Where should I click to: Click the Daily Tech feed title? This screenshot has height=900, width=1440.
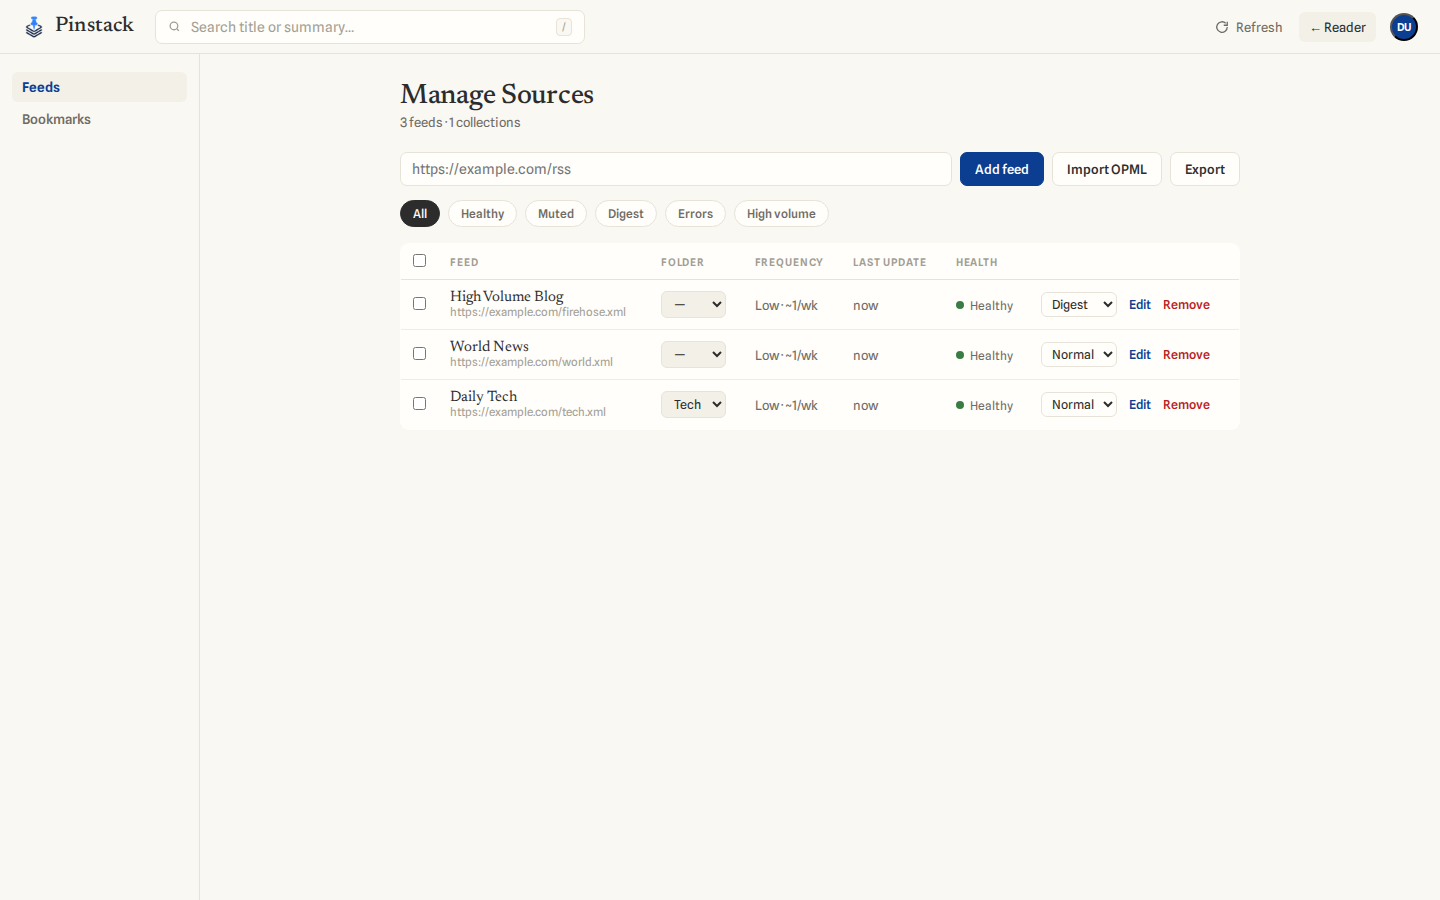tap(483, 396)
